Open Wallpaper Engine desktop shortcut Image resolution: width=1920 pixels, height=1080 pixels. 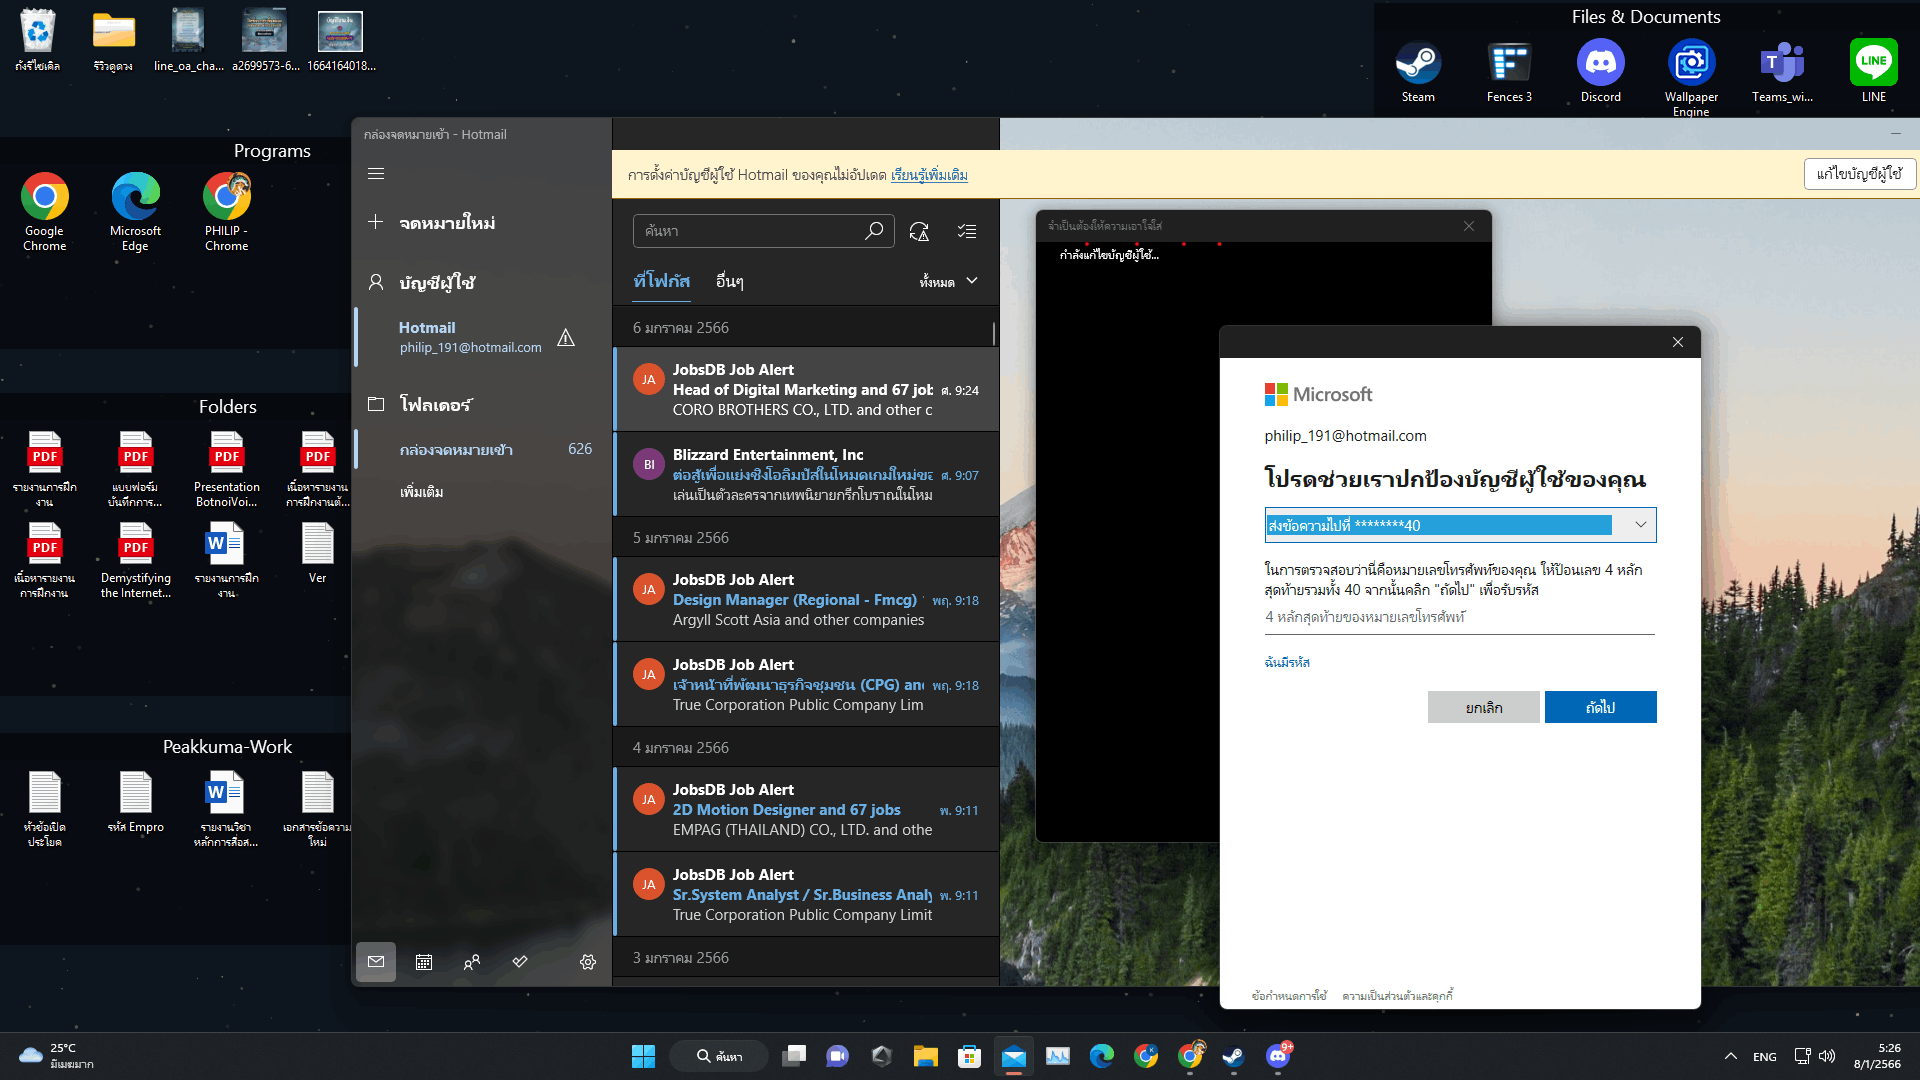(1691, 77)
